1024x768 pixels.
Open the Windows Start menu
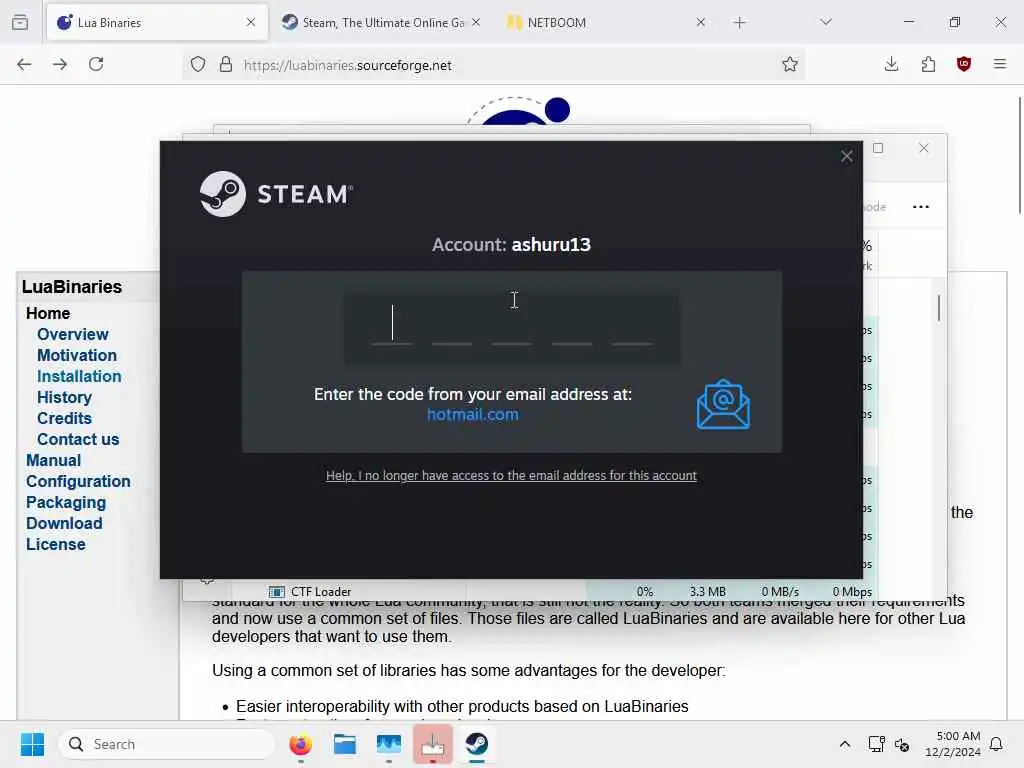(x=32, y=744)
